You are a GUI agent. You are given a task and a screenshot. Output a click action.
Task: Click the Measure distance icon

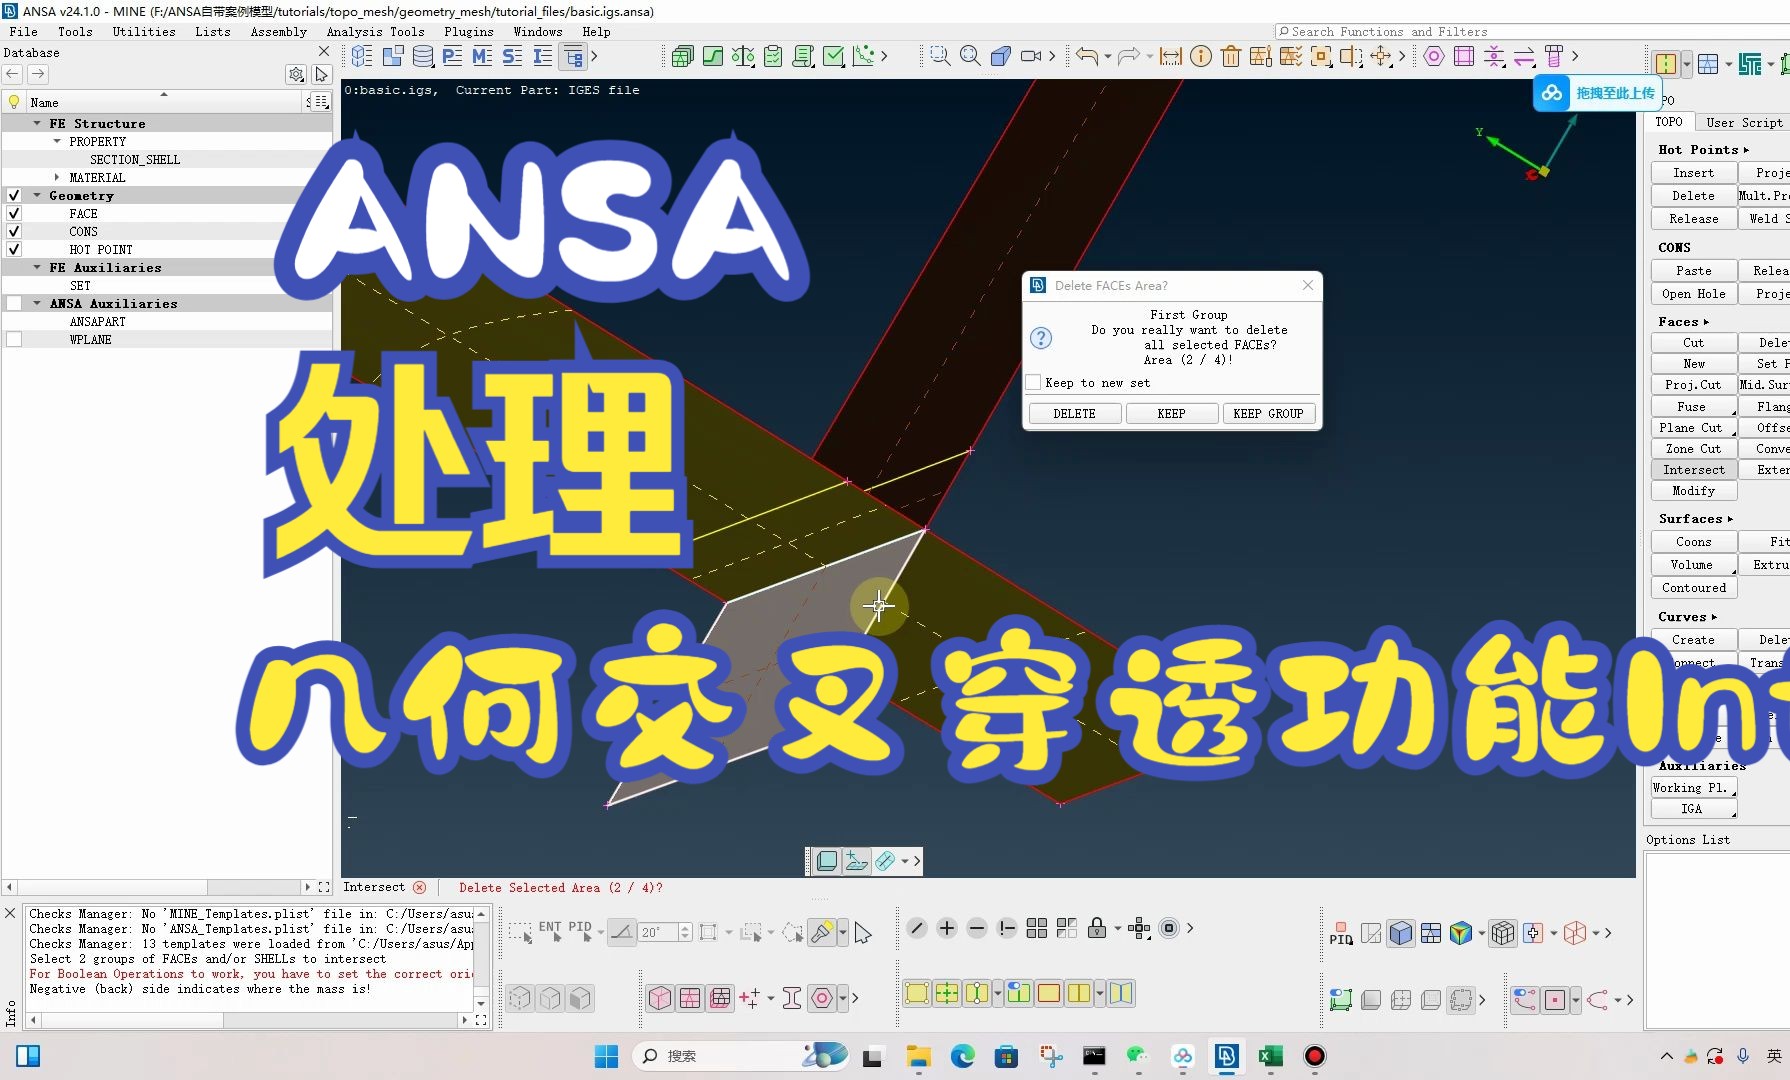(1171, 56)
